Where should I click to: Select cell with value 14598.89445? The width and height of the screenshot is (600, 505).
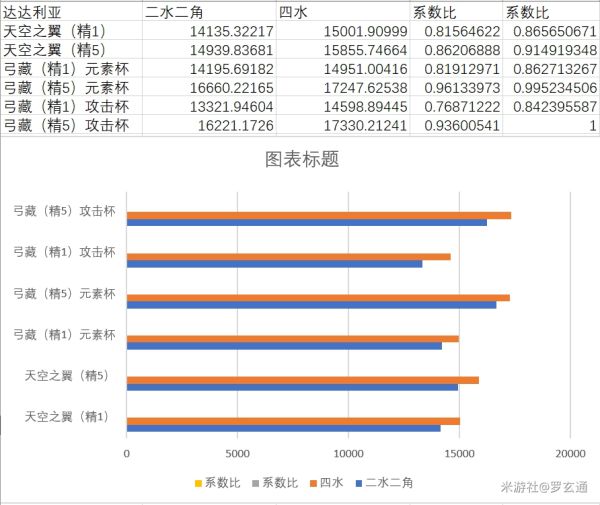point(342,106)
